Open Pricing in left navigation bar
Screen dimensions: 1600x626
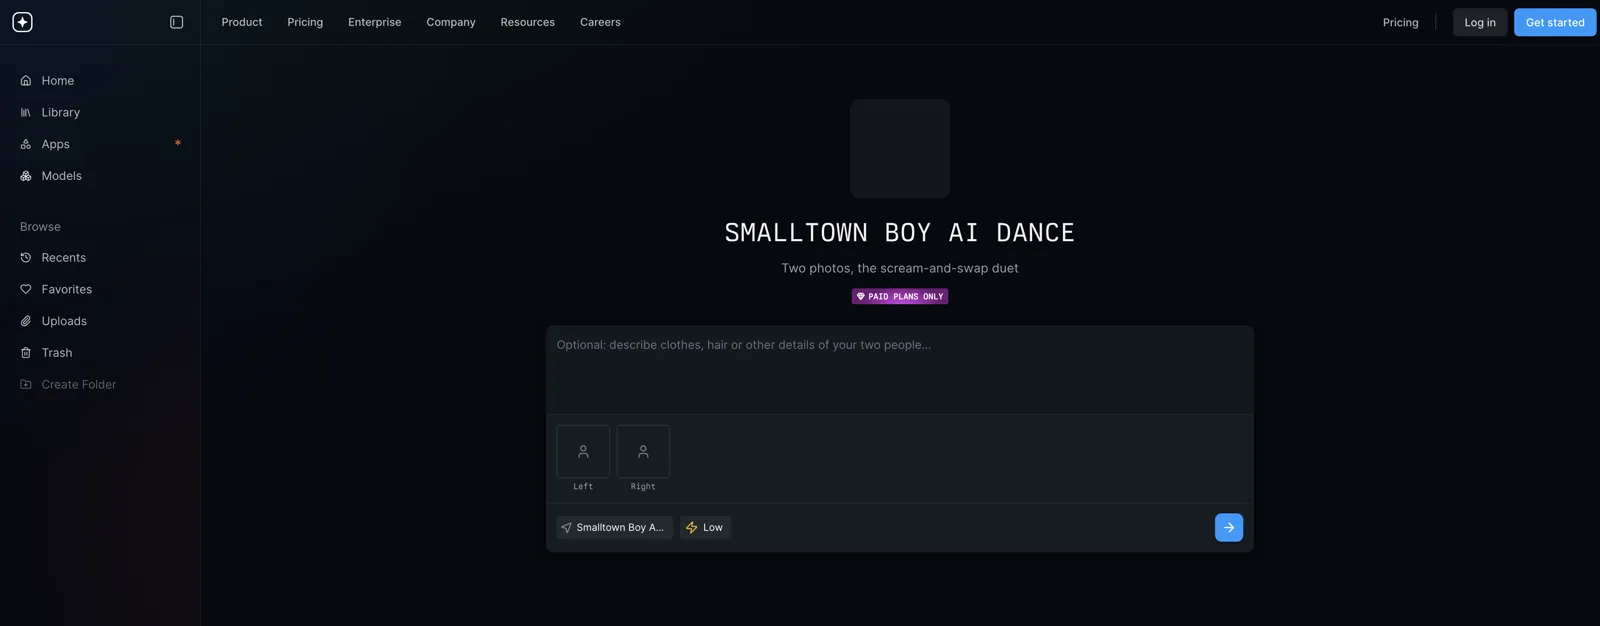[x=305, y=22]
